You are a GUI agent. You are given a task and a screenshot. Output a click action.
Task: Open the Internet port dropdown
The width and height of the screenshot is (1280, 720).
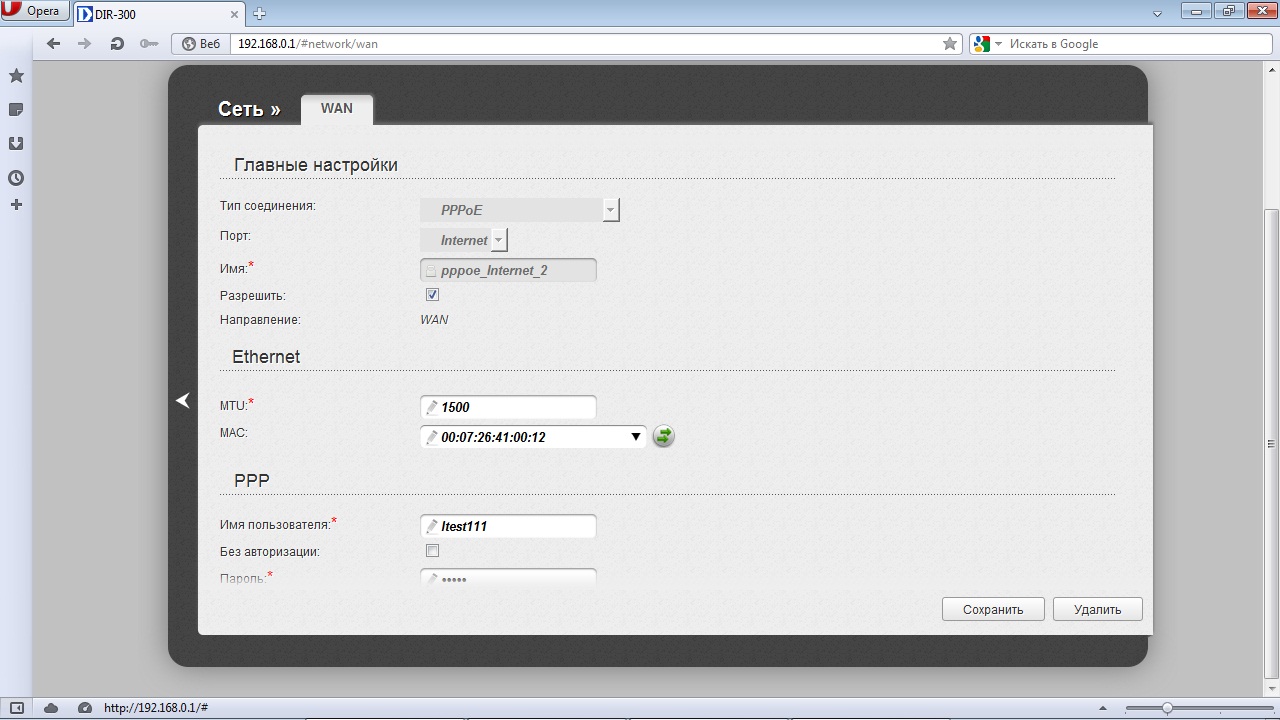[x=464, y=240]
